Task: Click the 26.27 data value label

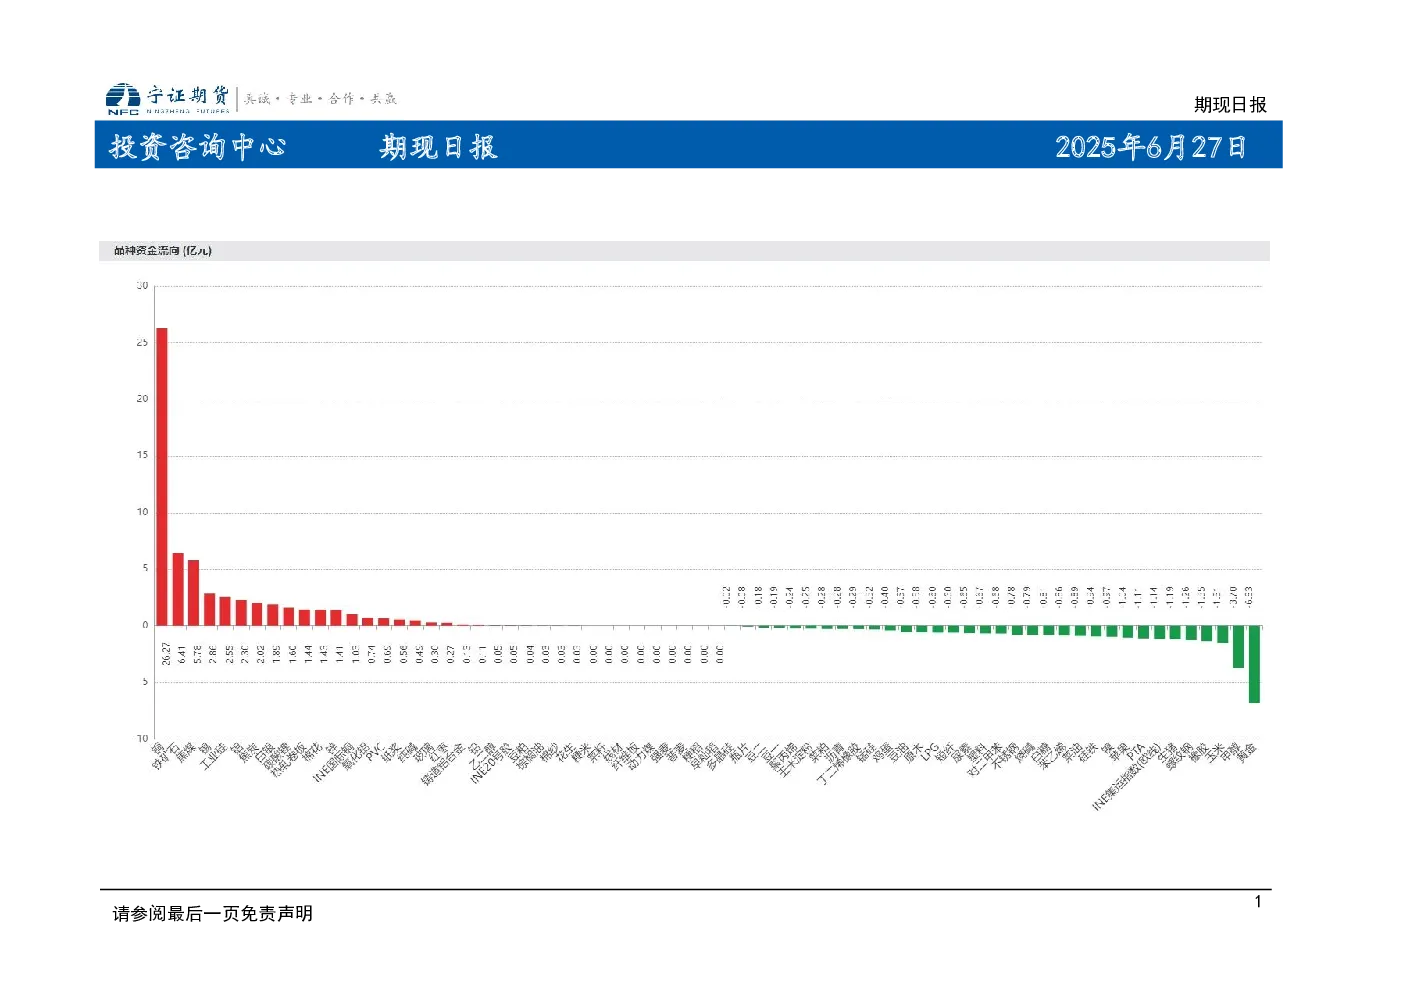Action: (166, 654)
